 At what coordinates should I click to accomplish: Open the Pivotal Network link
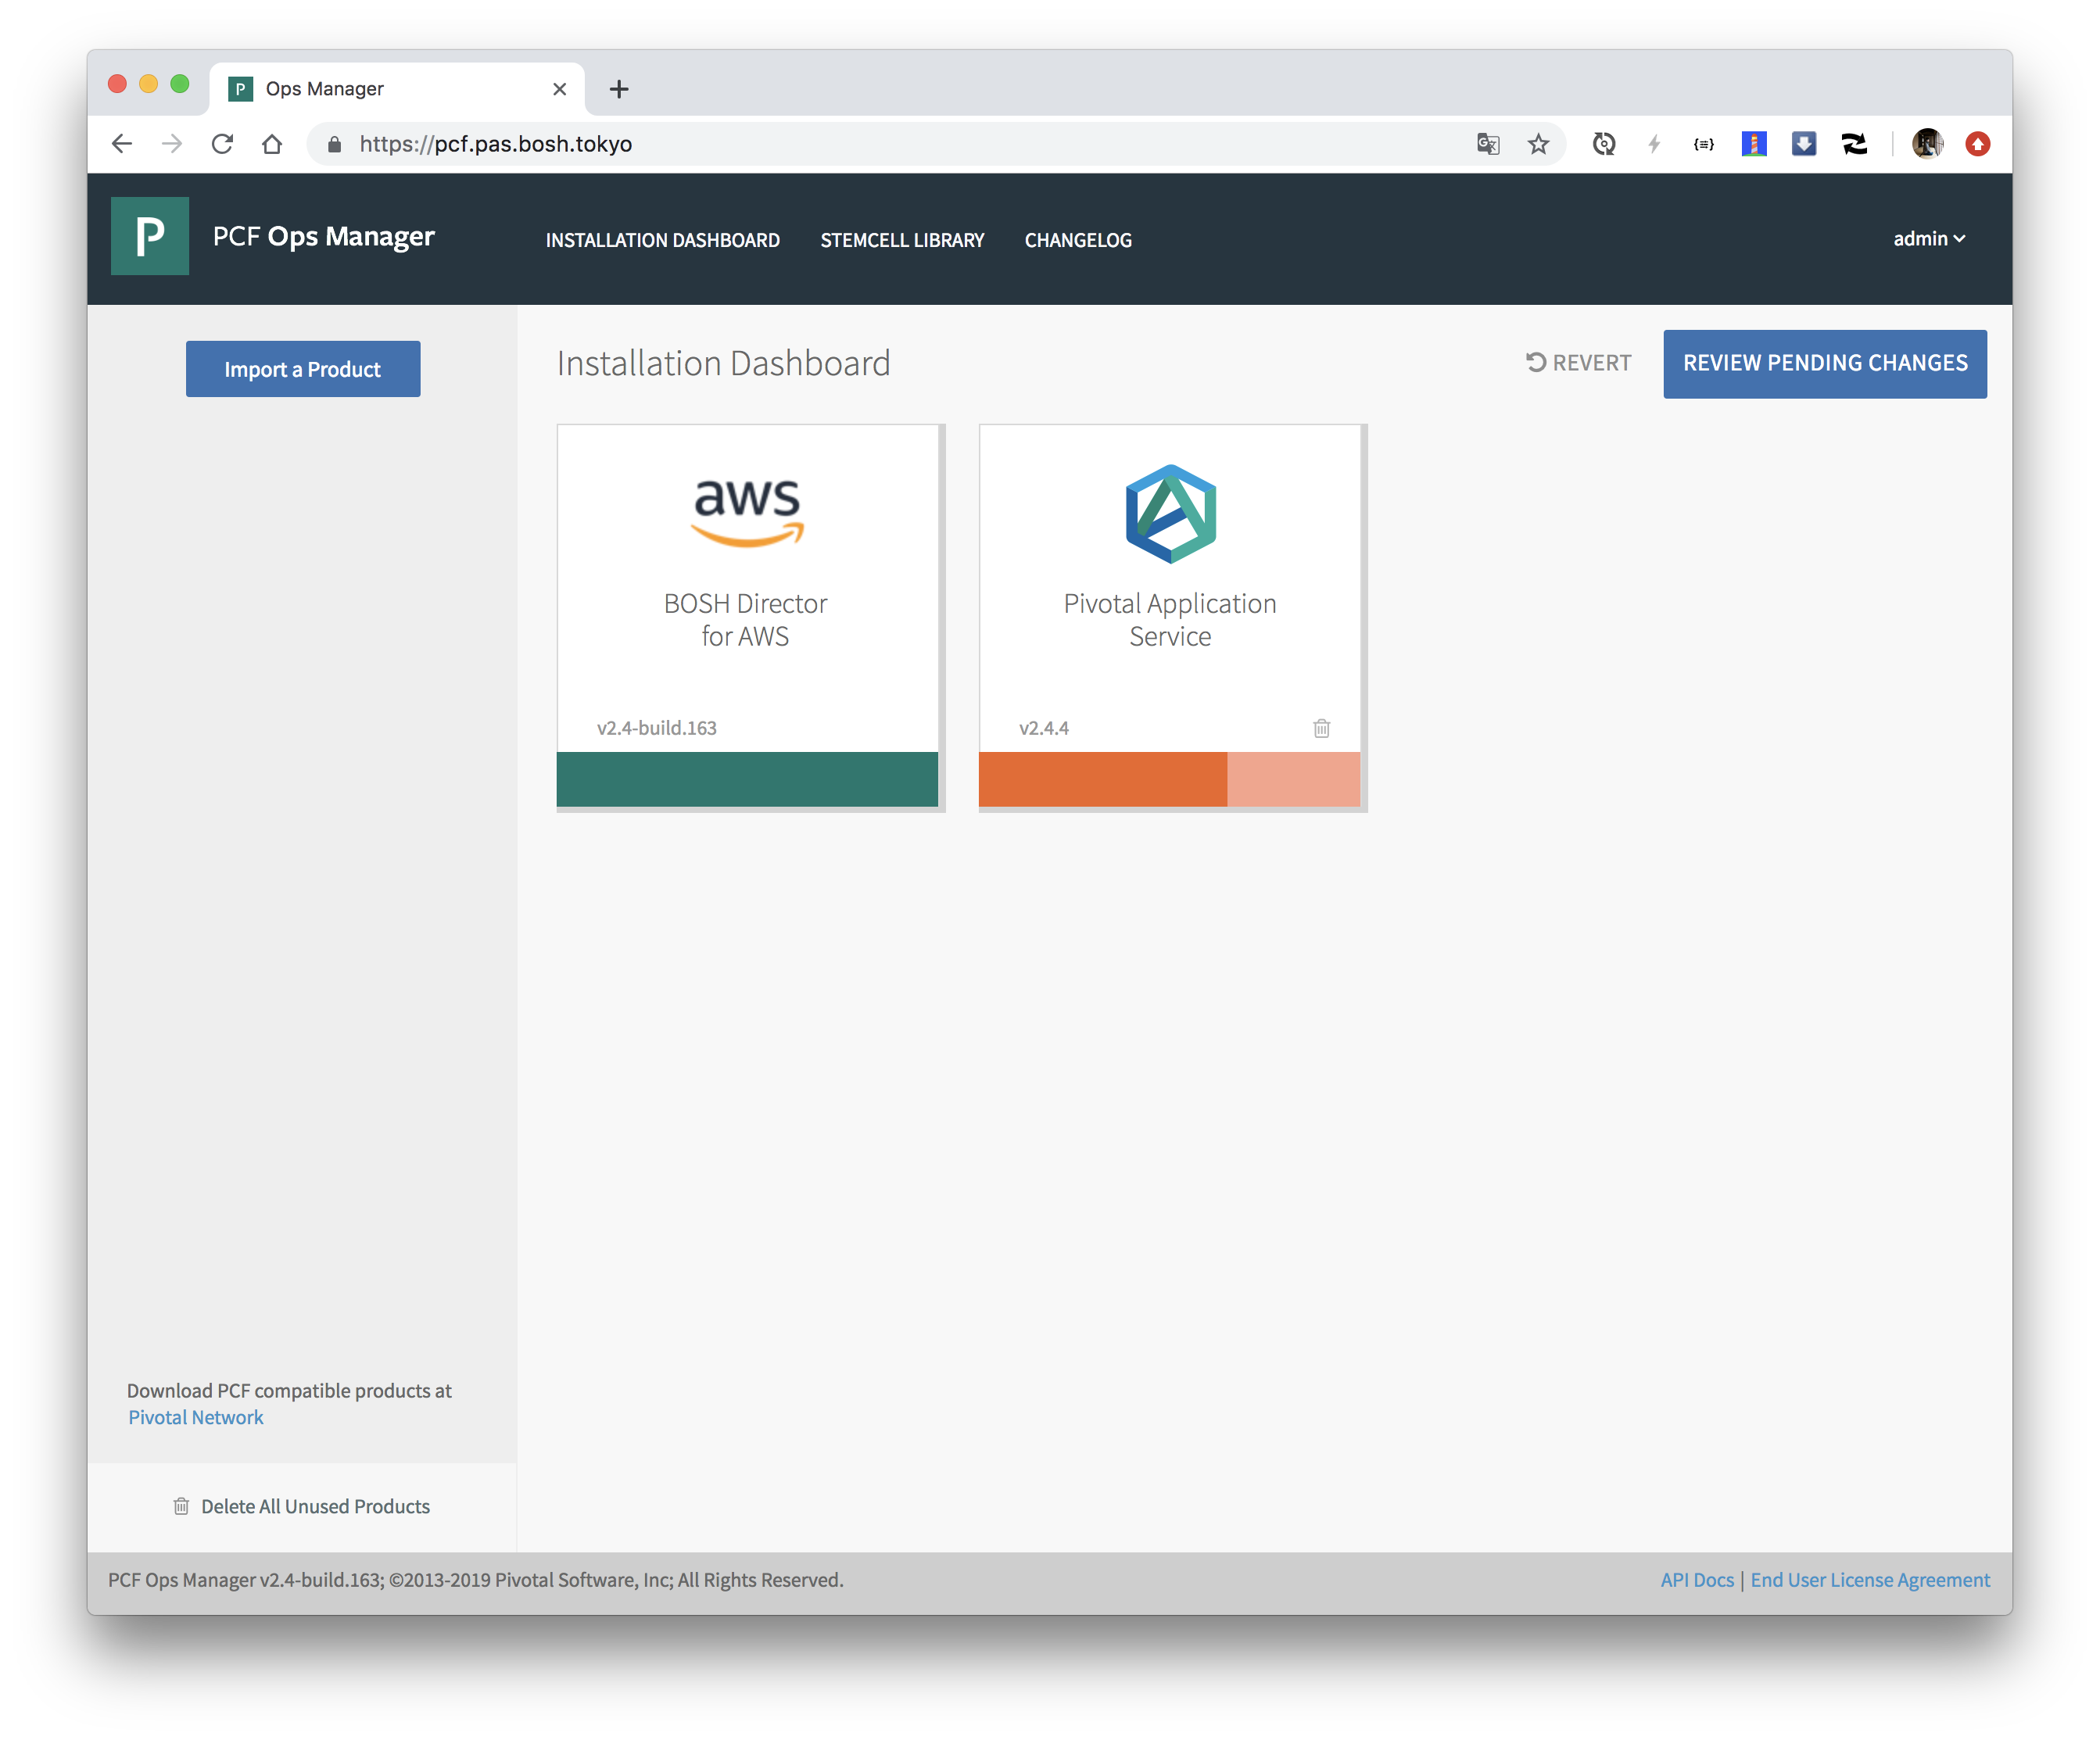pos(196,1417)
